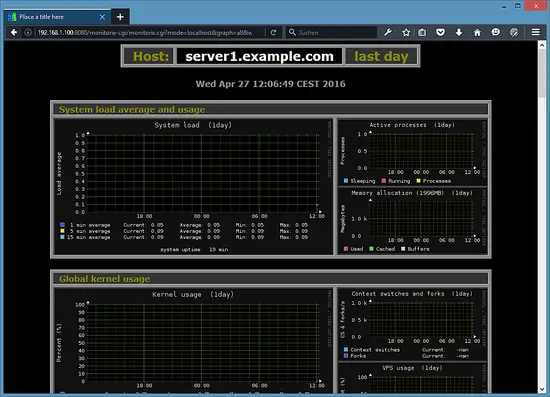Open the VFS usage graph

[x=412, y=378]
